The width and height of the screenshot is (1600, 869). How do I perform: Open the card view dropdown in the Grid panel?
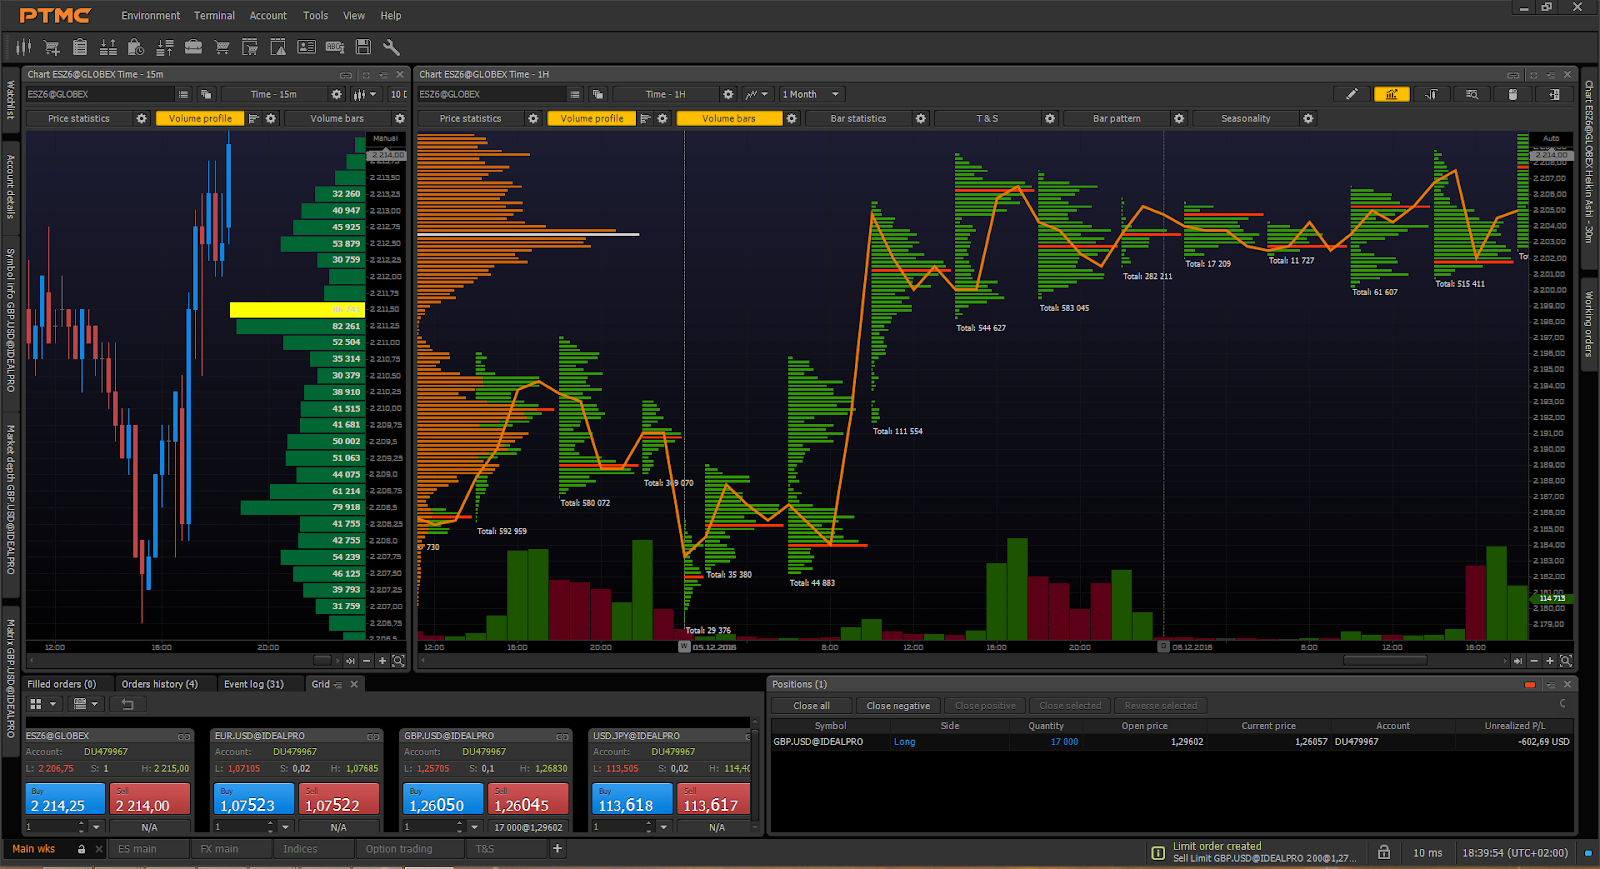88,704
